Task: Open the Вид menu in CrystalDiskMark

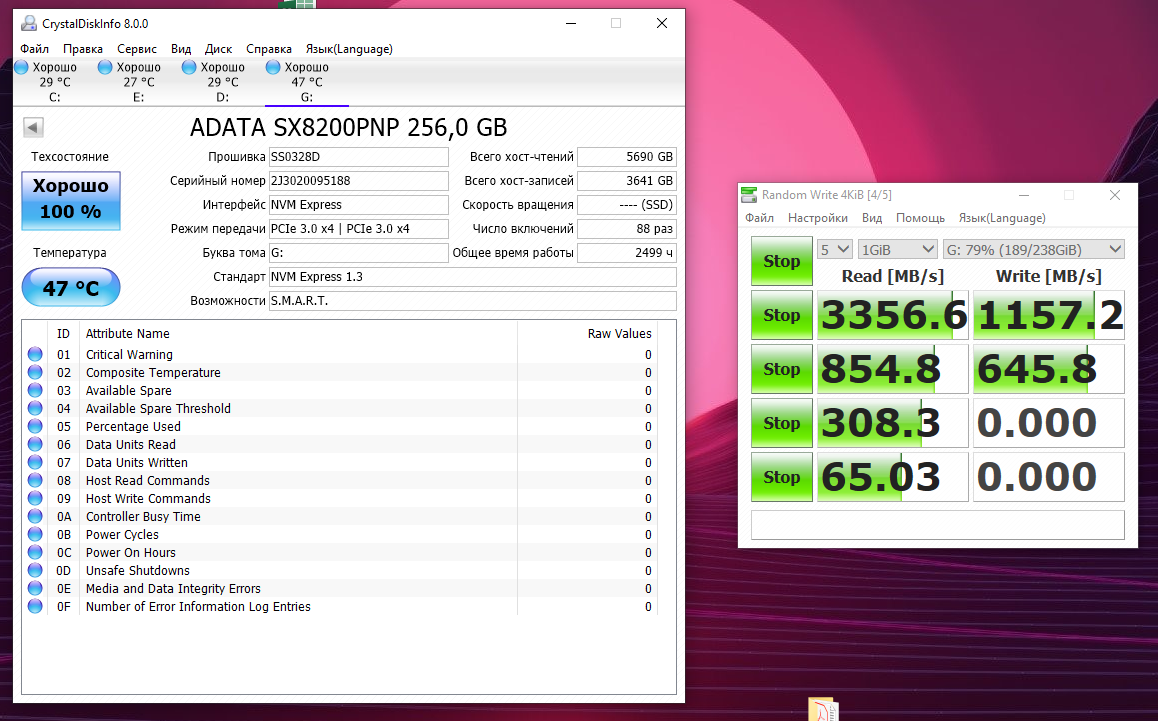Action: [x=872, y=218]
